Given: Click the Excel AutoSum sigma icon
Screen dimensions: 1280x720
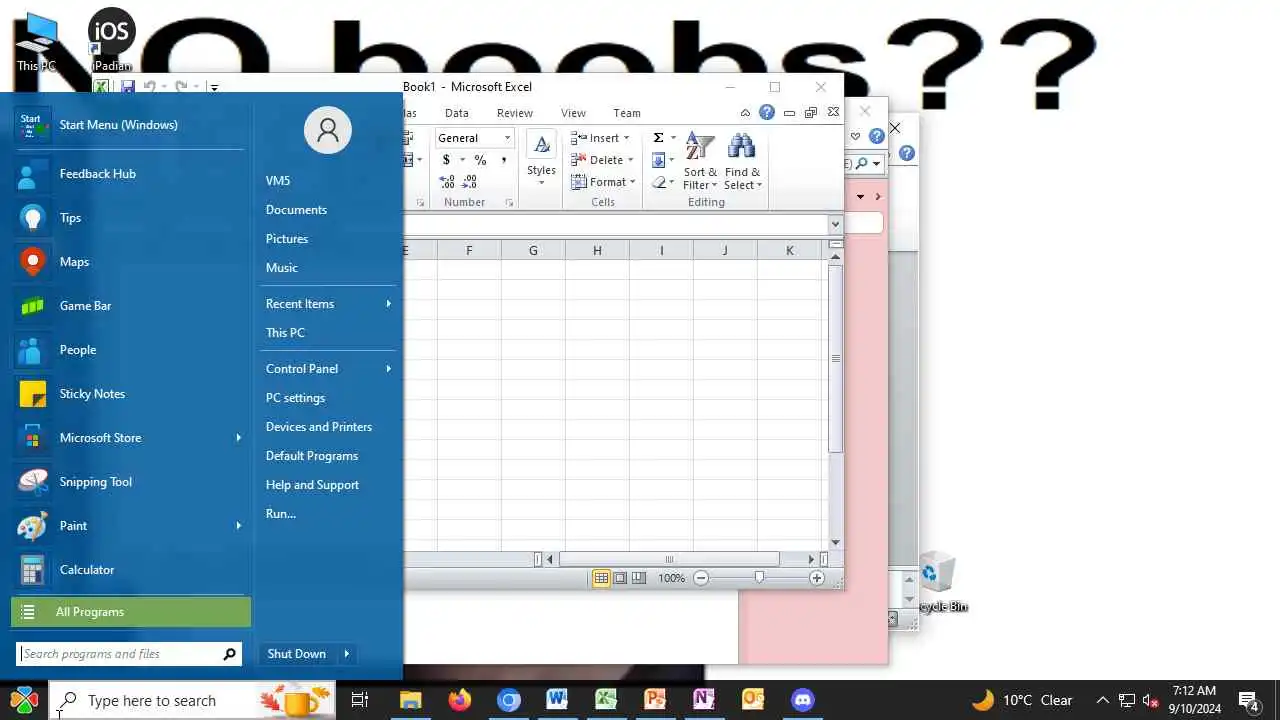Looking at the screenshot, I should coord(658,138).
